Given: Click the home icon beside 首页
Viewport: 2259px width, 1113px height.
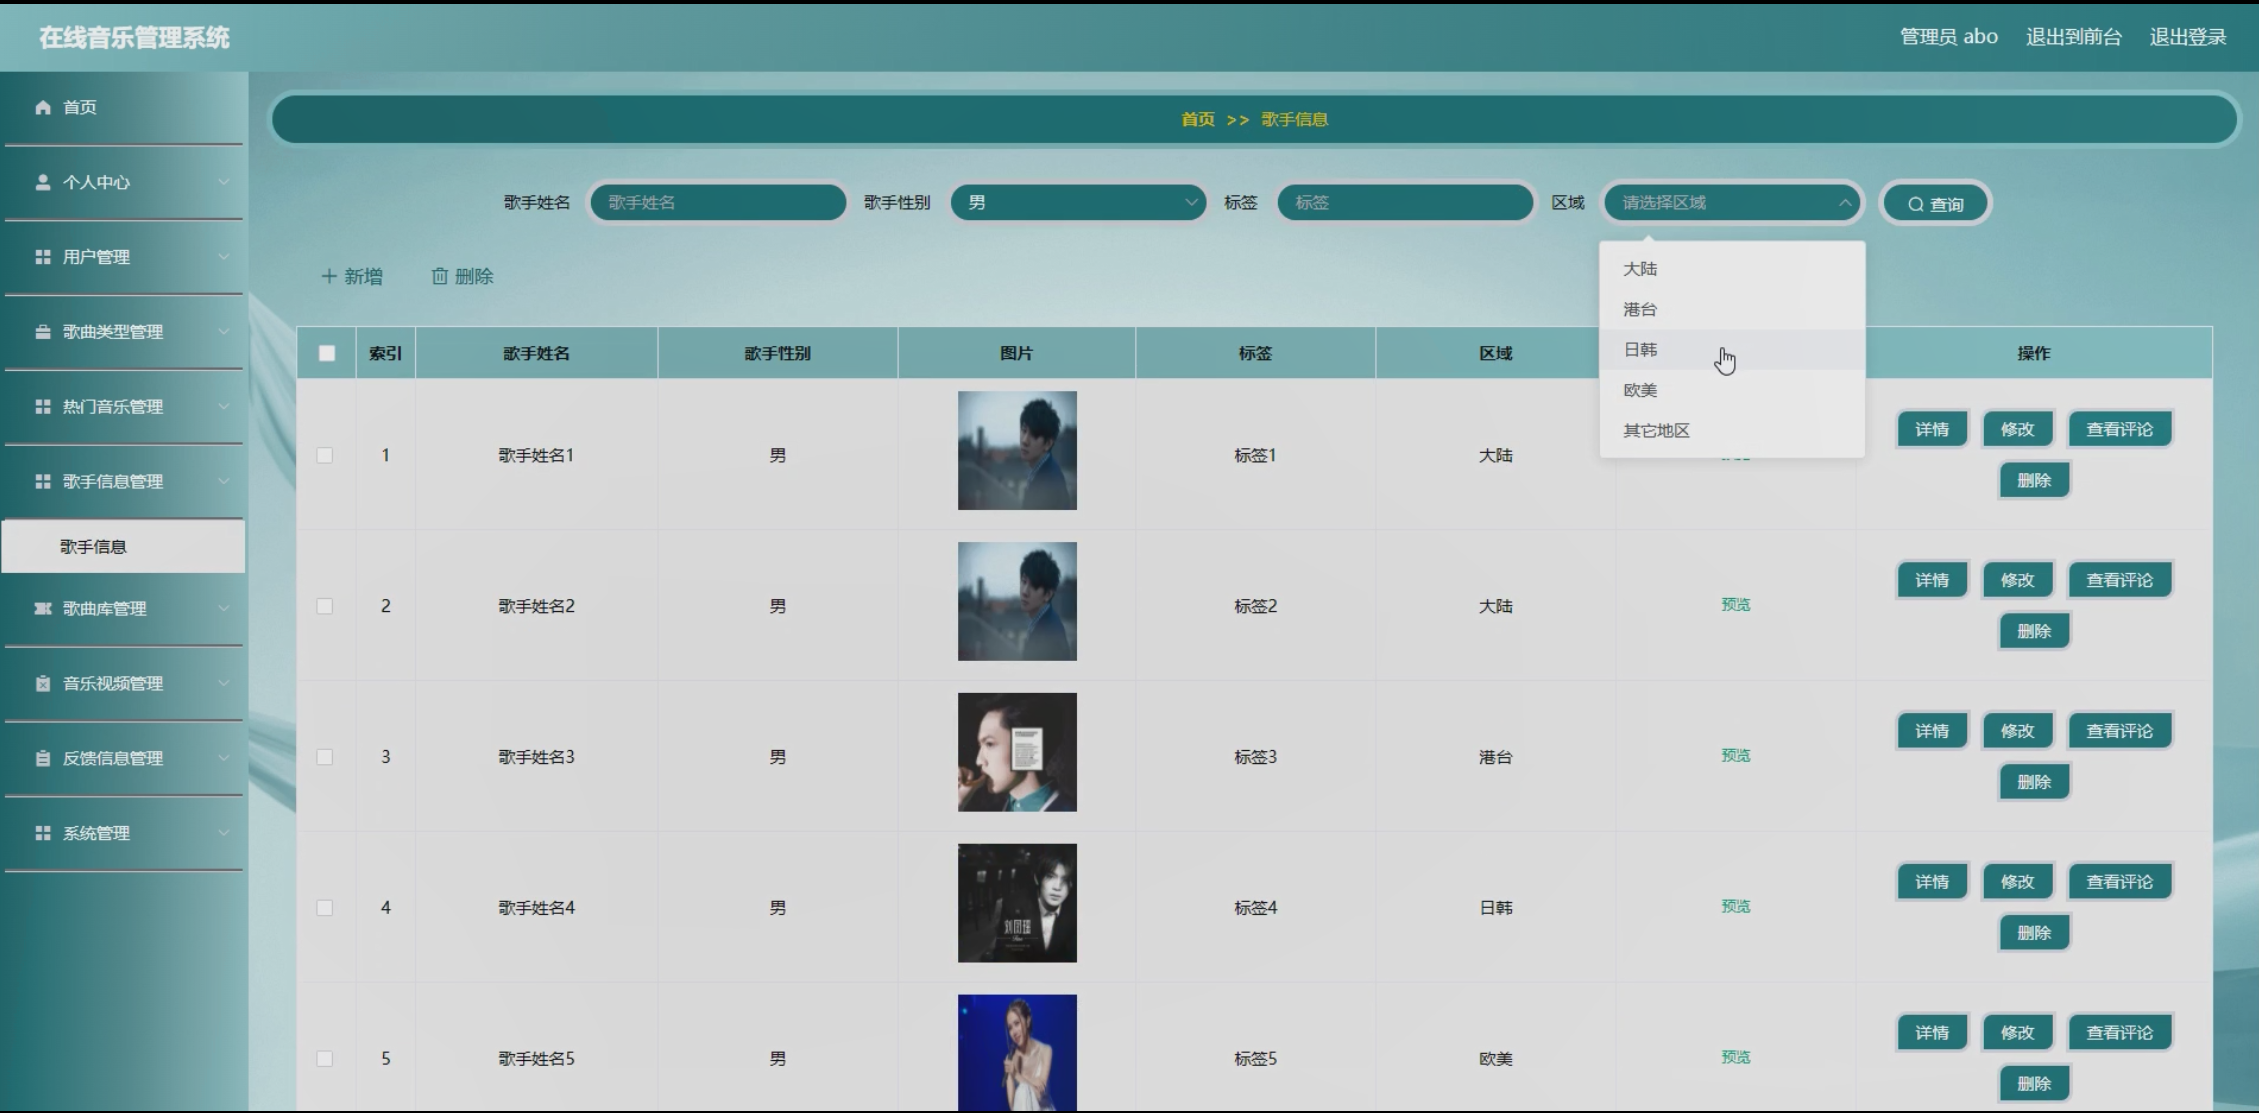Looking at the screenshot, I should tap(43, 107).
